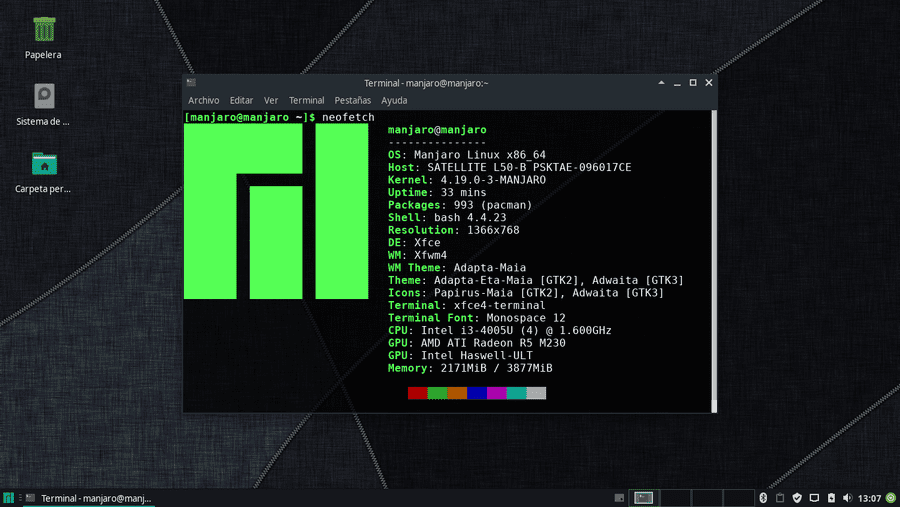Click the green color block in neofetch output
This screenshot has height=507, width=900.
(x=437, y=393)
